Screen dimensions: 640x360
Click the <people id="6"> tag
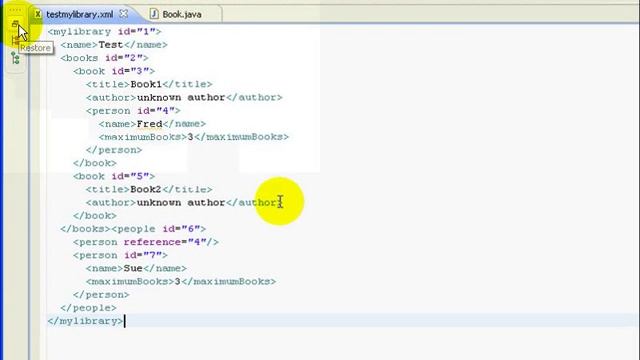tap(158, 229)
